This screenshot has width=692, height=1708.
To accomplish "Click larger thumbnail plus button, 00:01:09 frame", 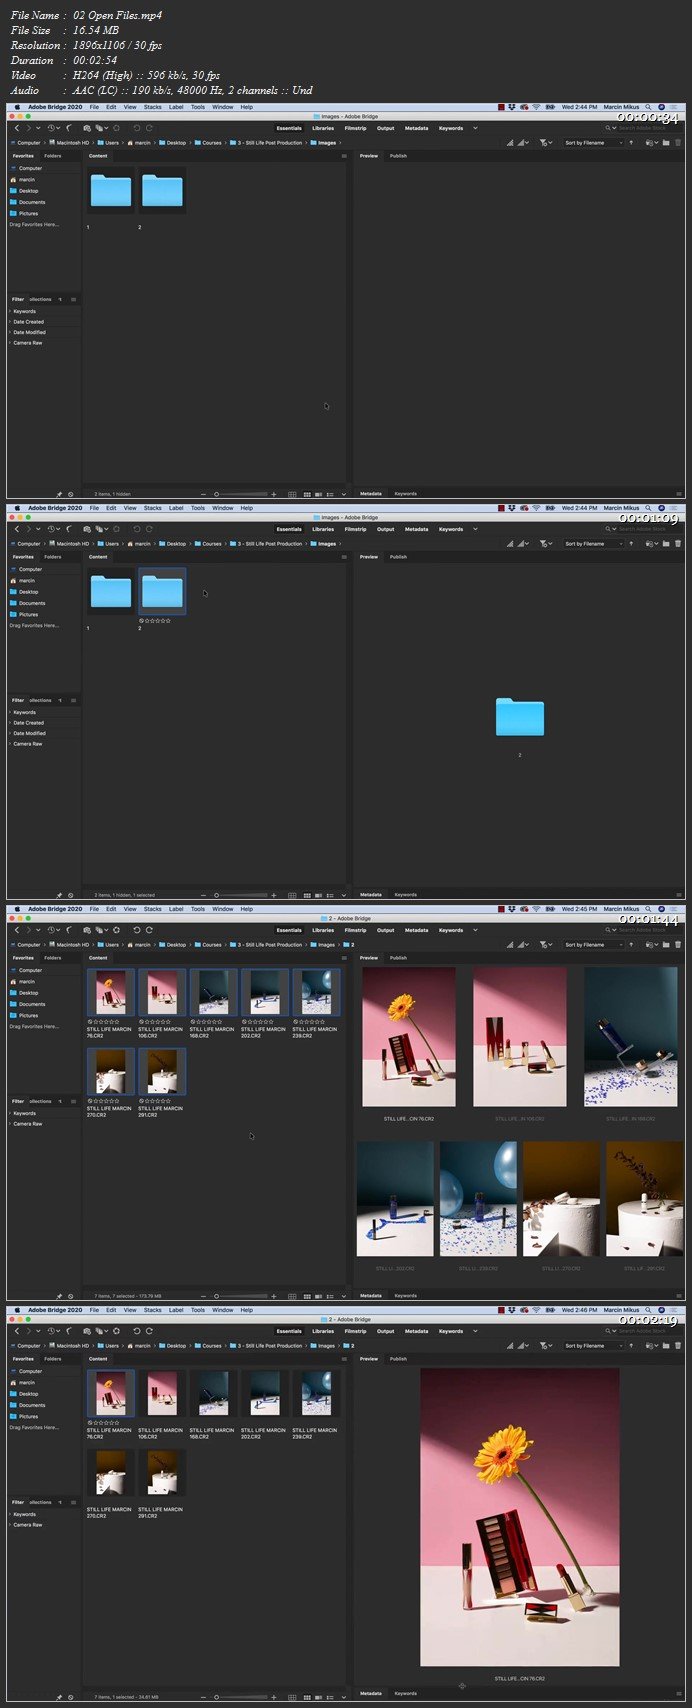I will coord(274,895).
